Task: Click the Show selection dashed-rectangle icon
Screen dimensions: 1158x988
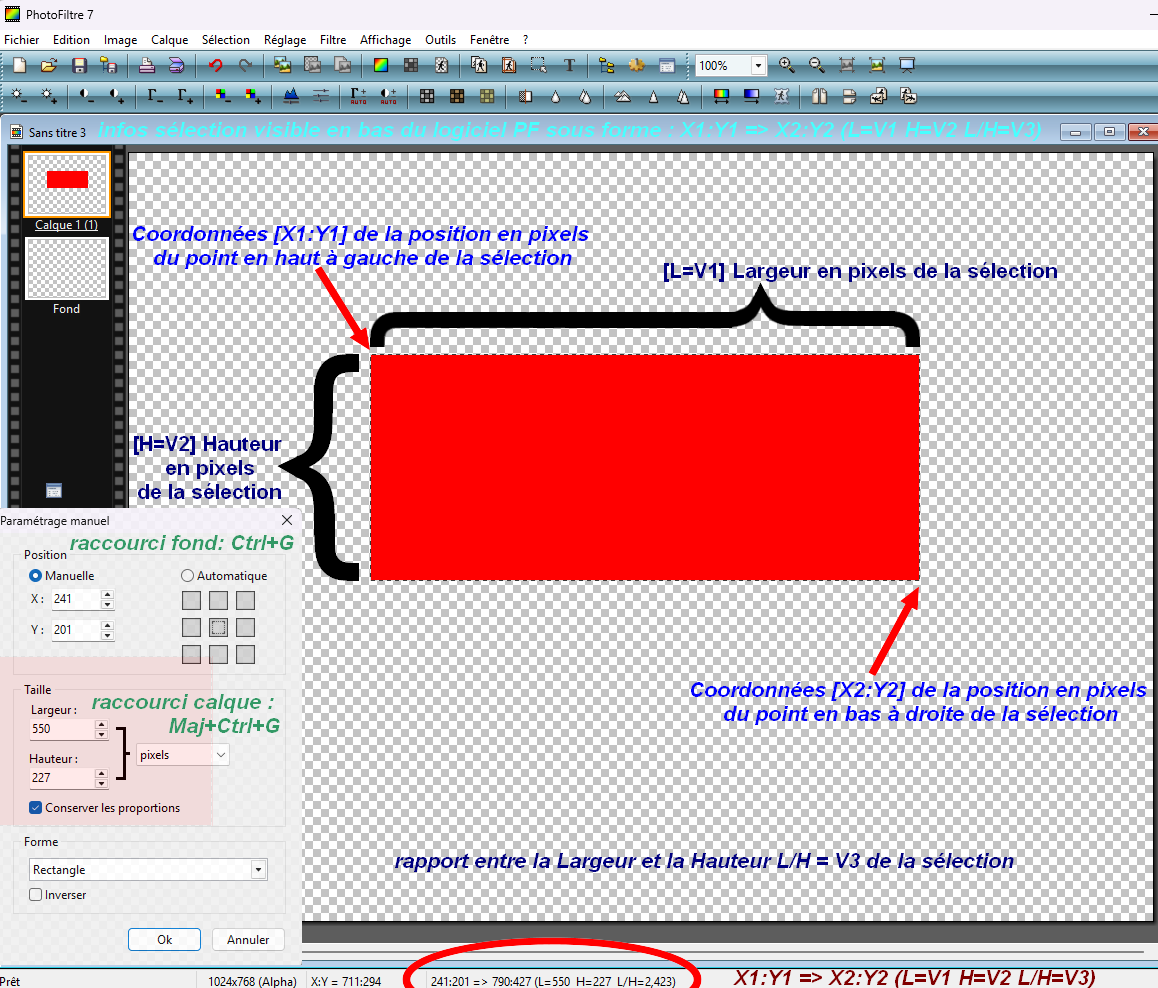Action: 538,66
